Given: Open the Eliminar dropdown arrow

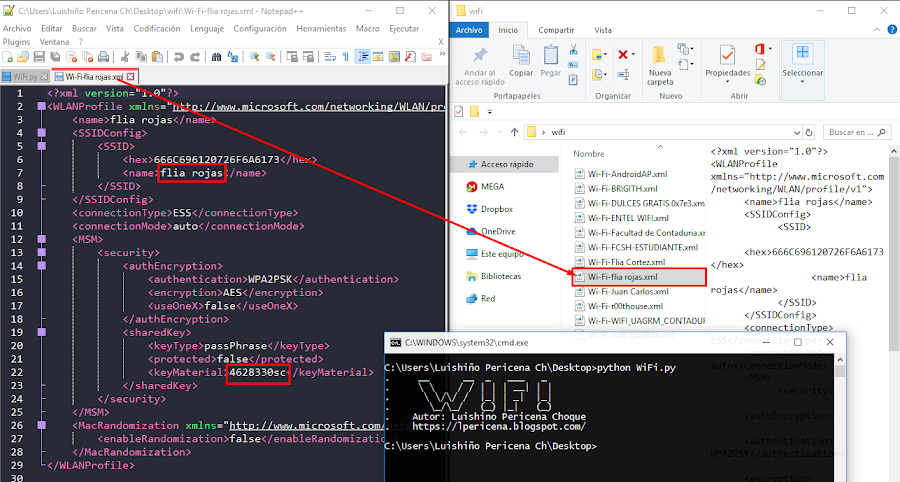Looking at the screenshot, I should point(633,54).
